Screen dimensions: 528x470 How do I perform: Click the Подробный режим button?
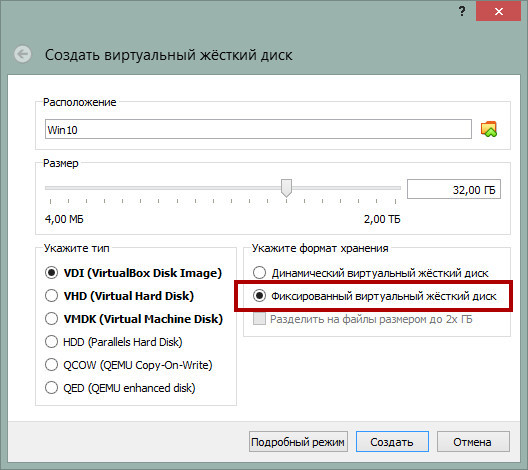click(298, 442)
